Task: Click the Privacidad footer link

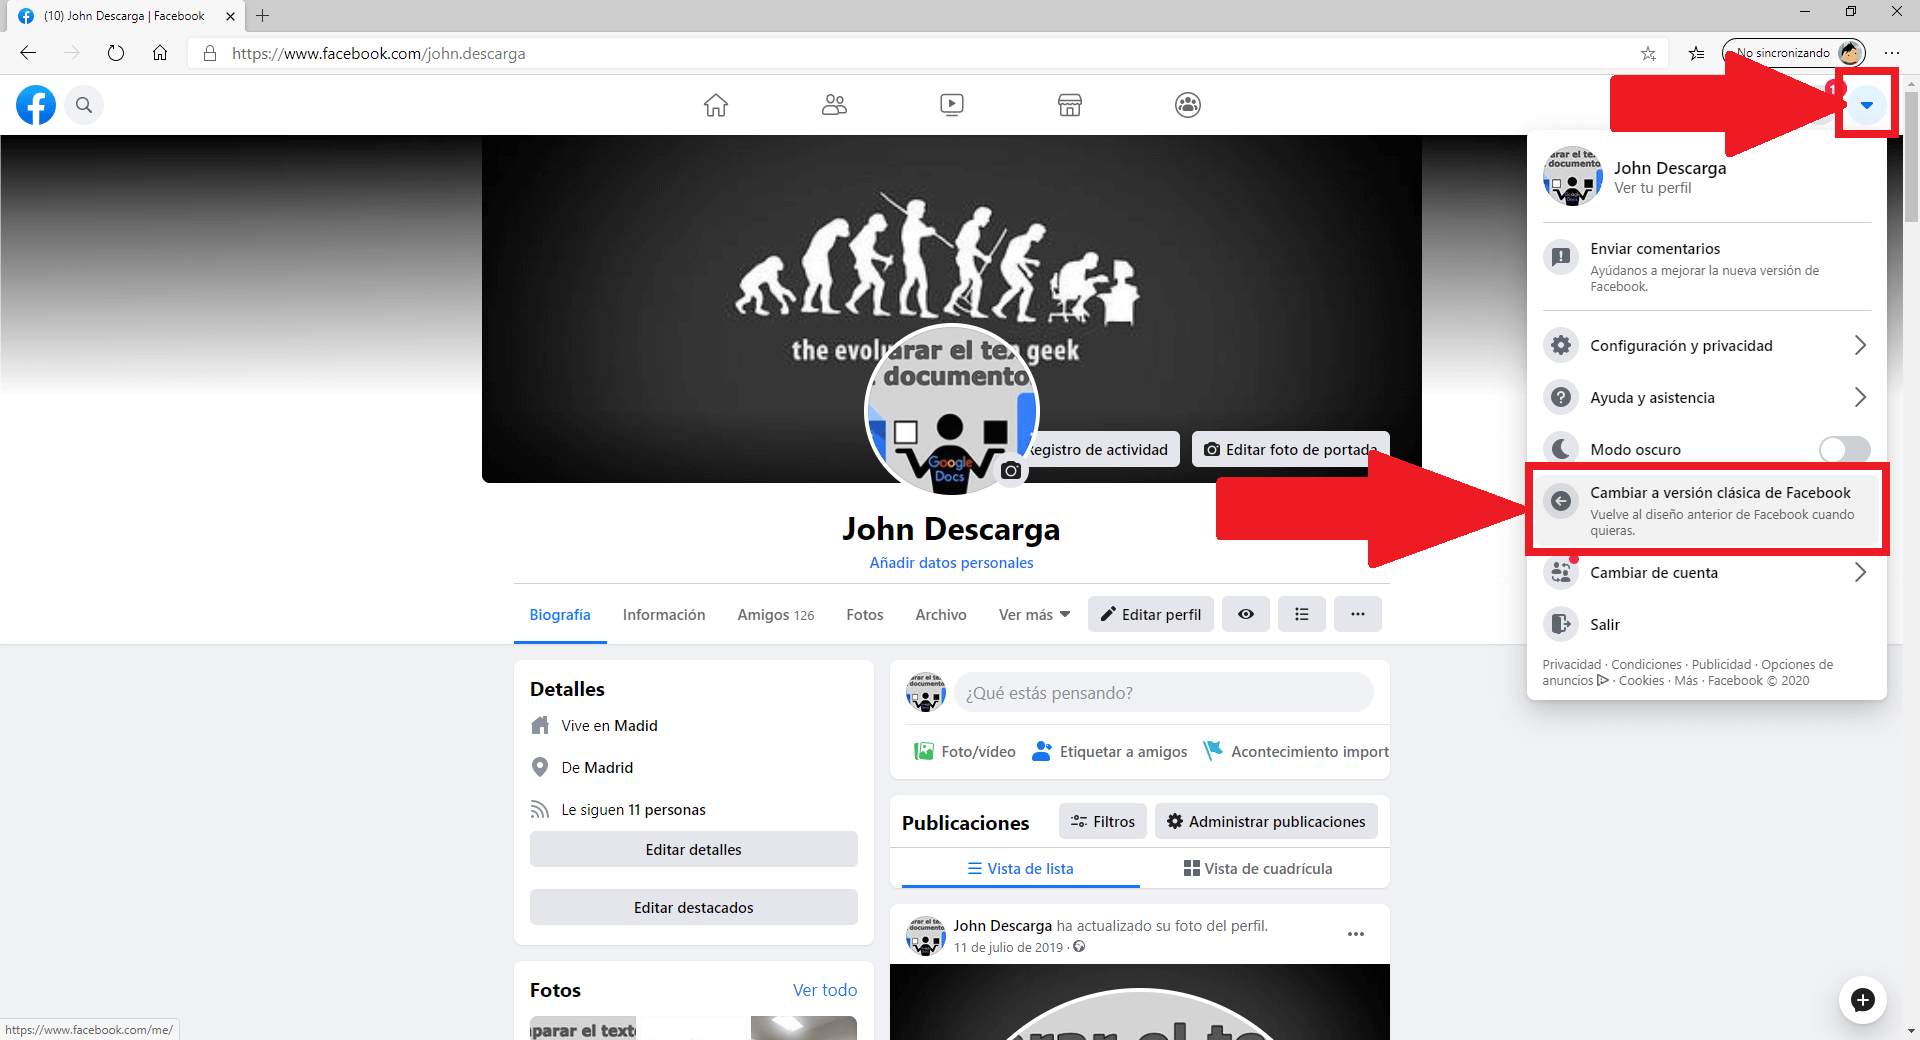Action: click(1571, 665)
